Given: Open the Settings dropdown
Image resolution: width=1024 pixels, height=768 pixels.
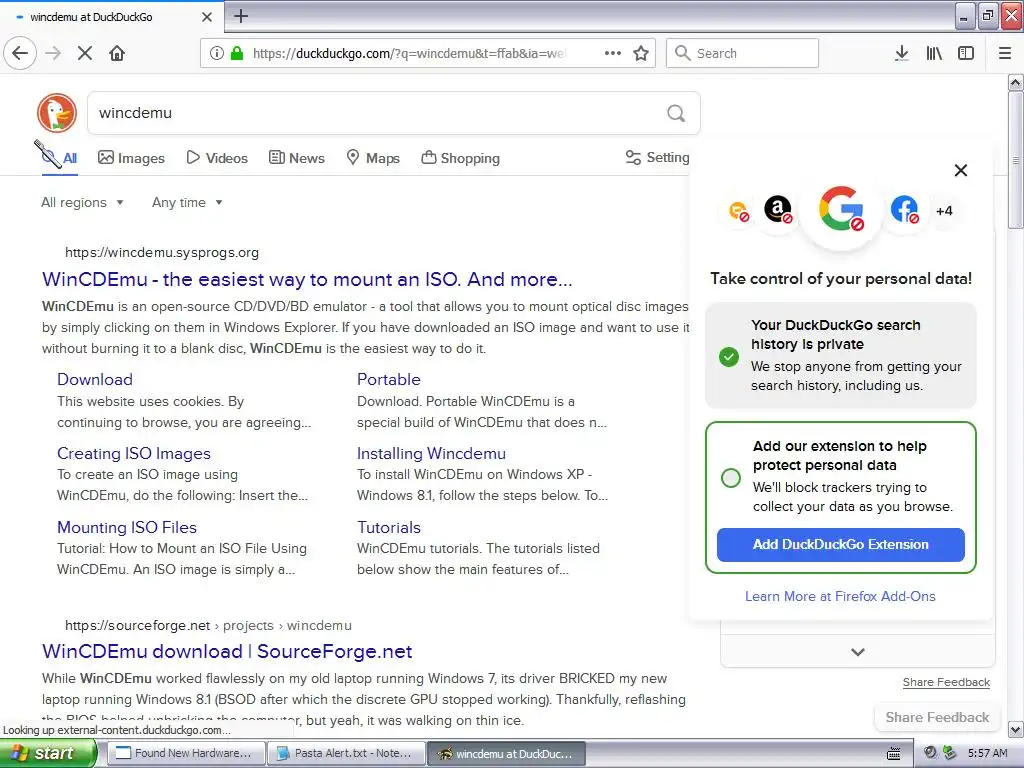Looking at the screenshot, I should point(657,157).
